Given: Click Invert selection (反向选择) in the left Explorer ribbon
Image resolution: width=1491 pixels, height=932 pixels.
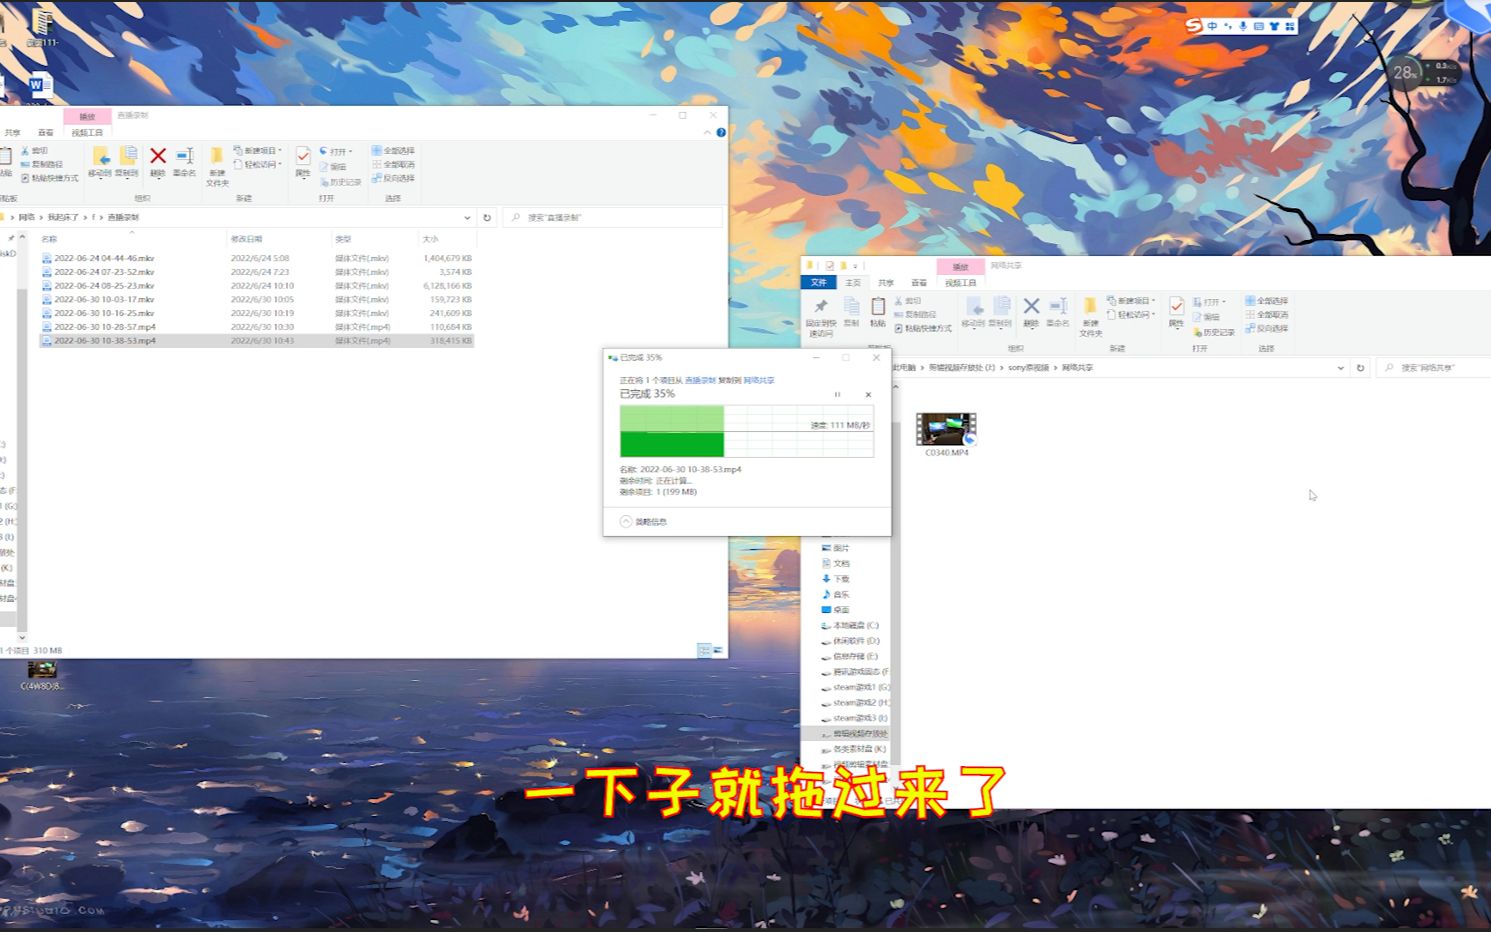Looking at the screenshot, I should click(x=393, y=178).
